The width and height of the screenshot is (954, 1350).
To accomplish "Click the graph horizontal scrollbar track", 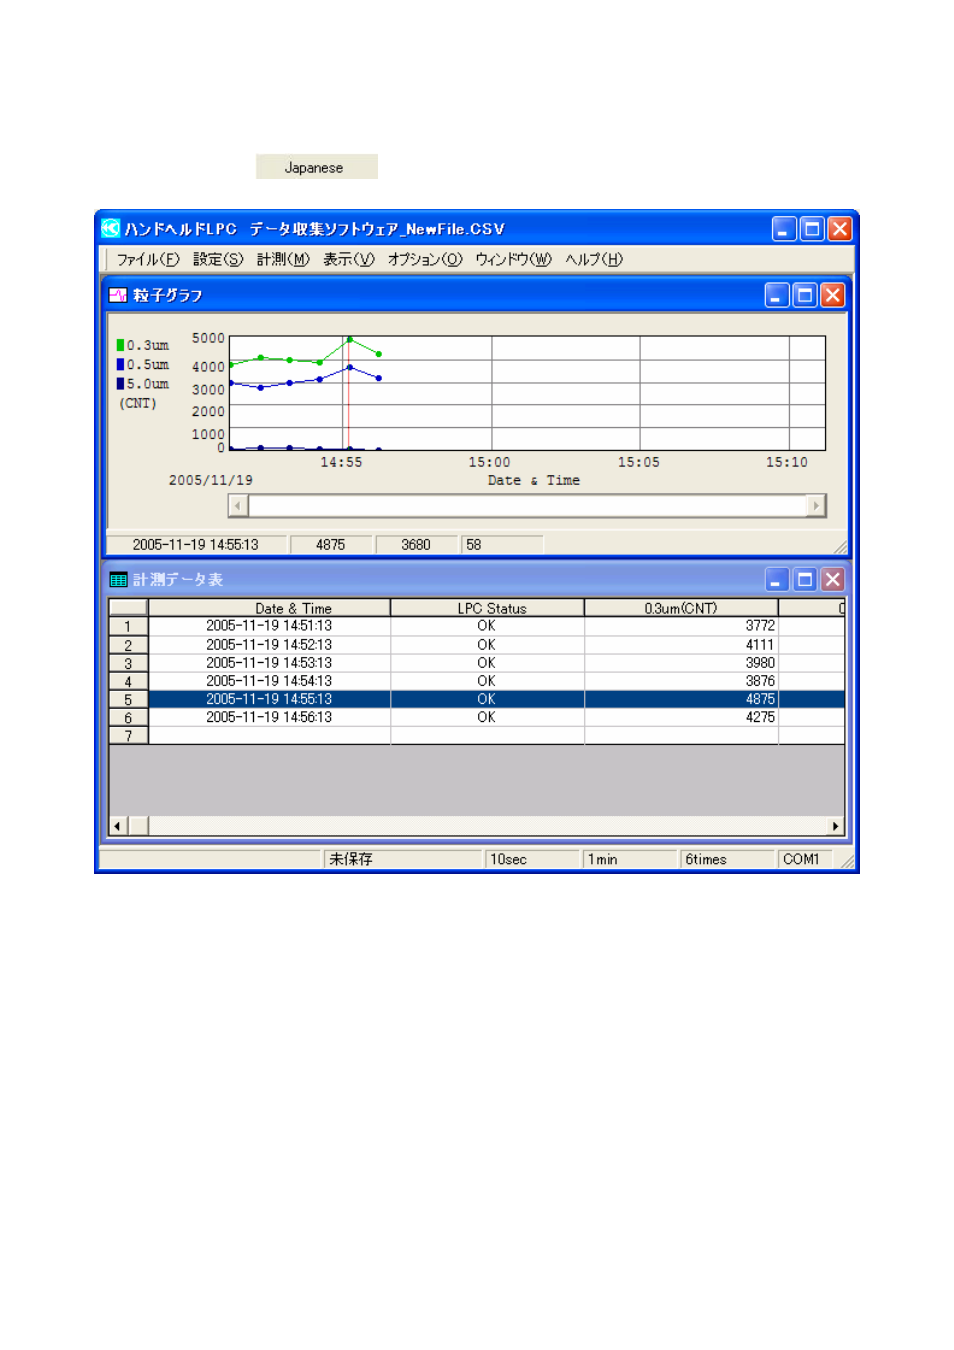I will (x=527, y=505).
